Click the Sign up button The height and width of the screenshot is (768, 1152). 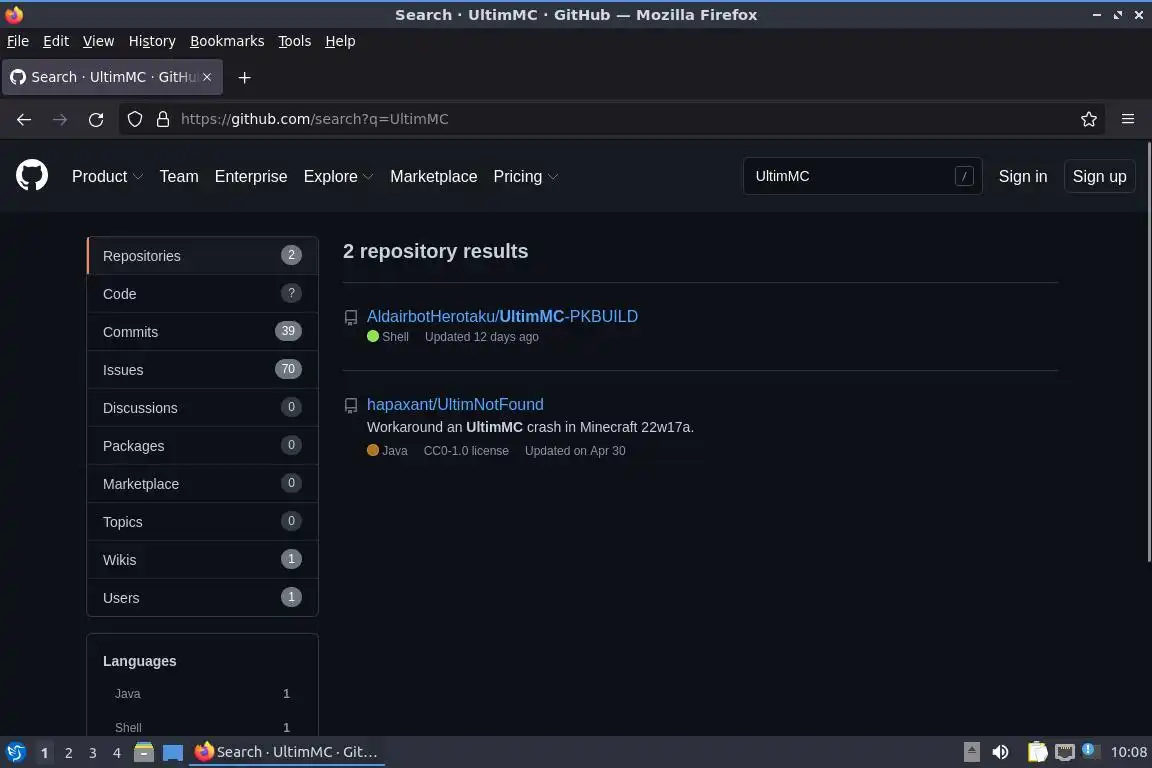(x=1099, y=176)
